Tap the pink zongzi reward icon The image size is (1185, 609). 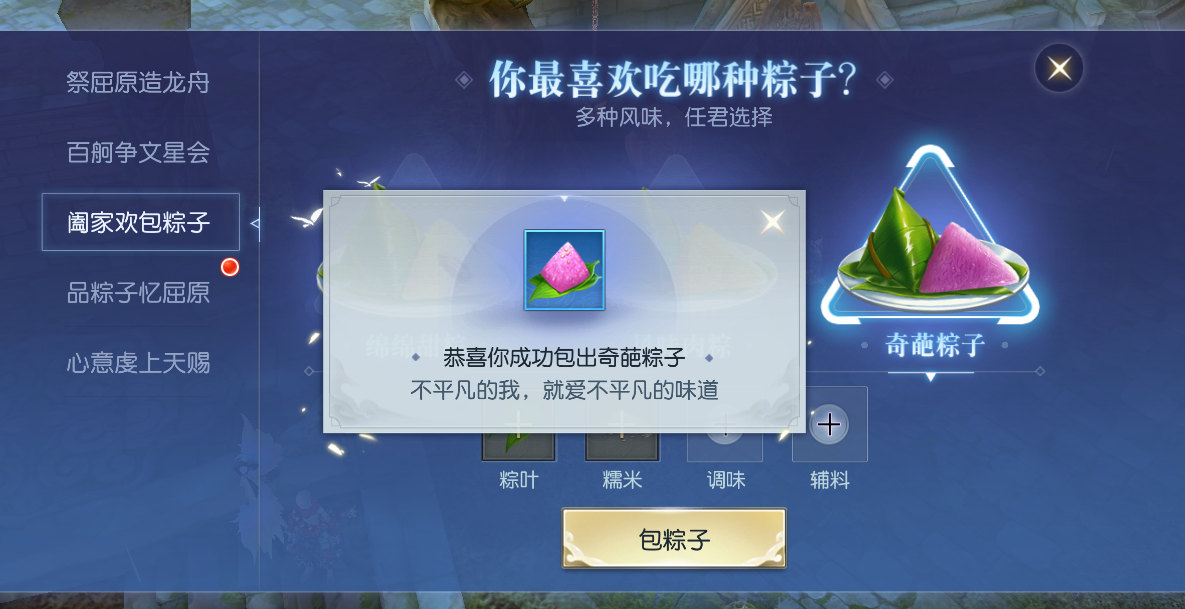565,270
